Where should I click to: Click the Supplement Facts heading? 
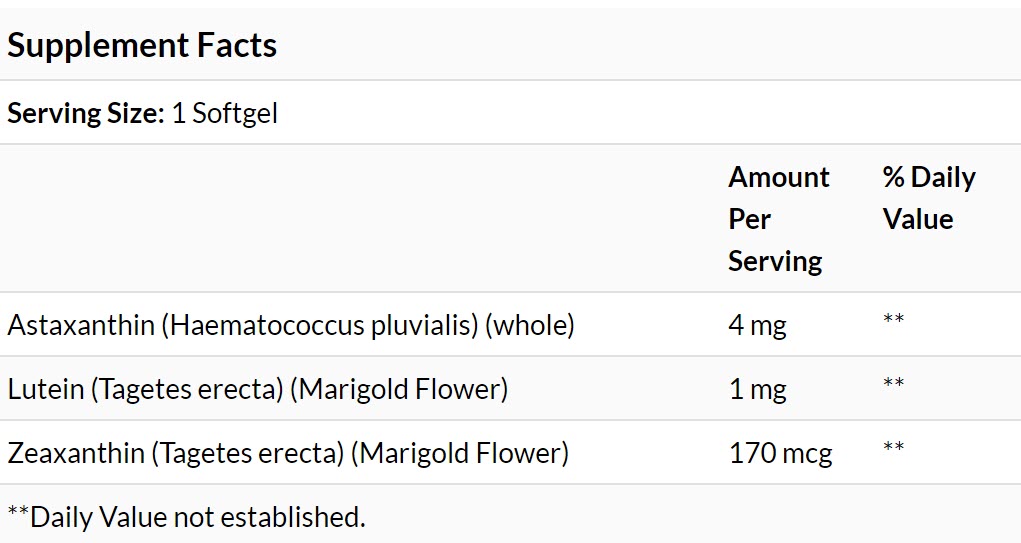(x=142, y=46)
